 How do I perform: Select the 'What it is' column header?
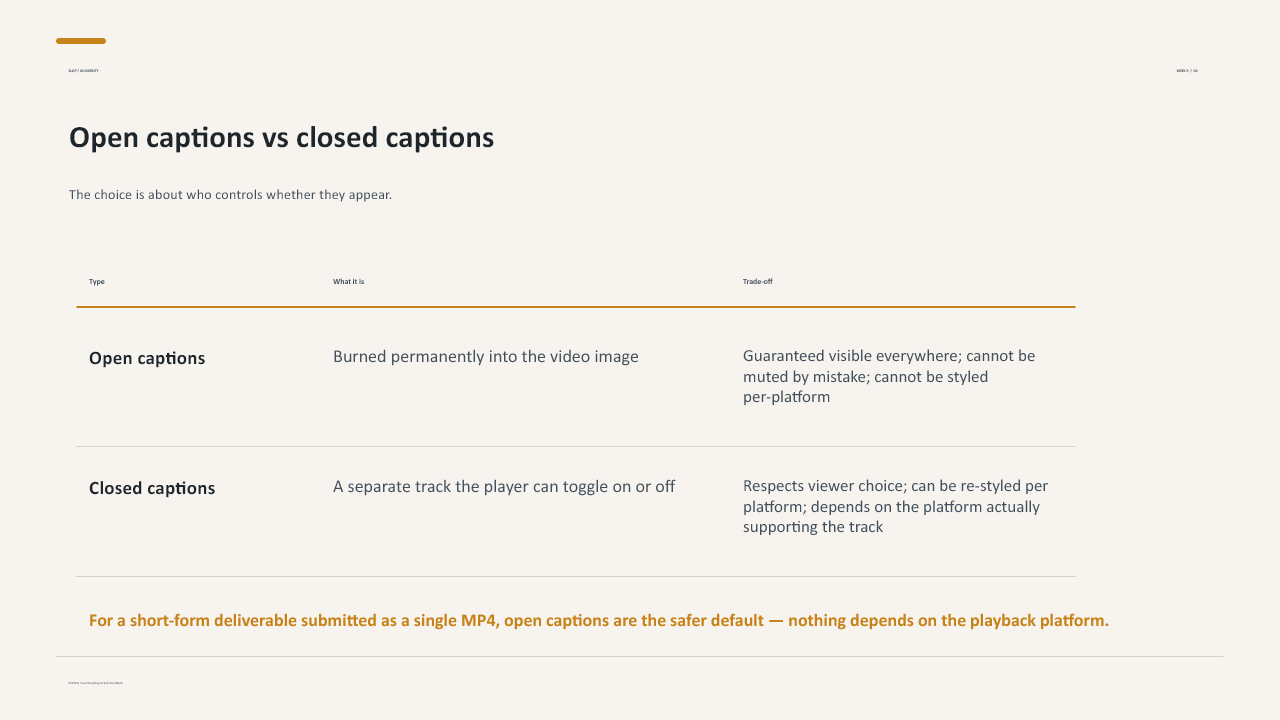[348, 282]
